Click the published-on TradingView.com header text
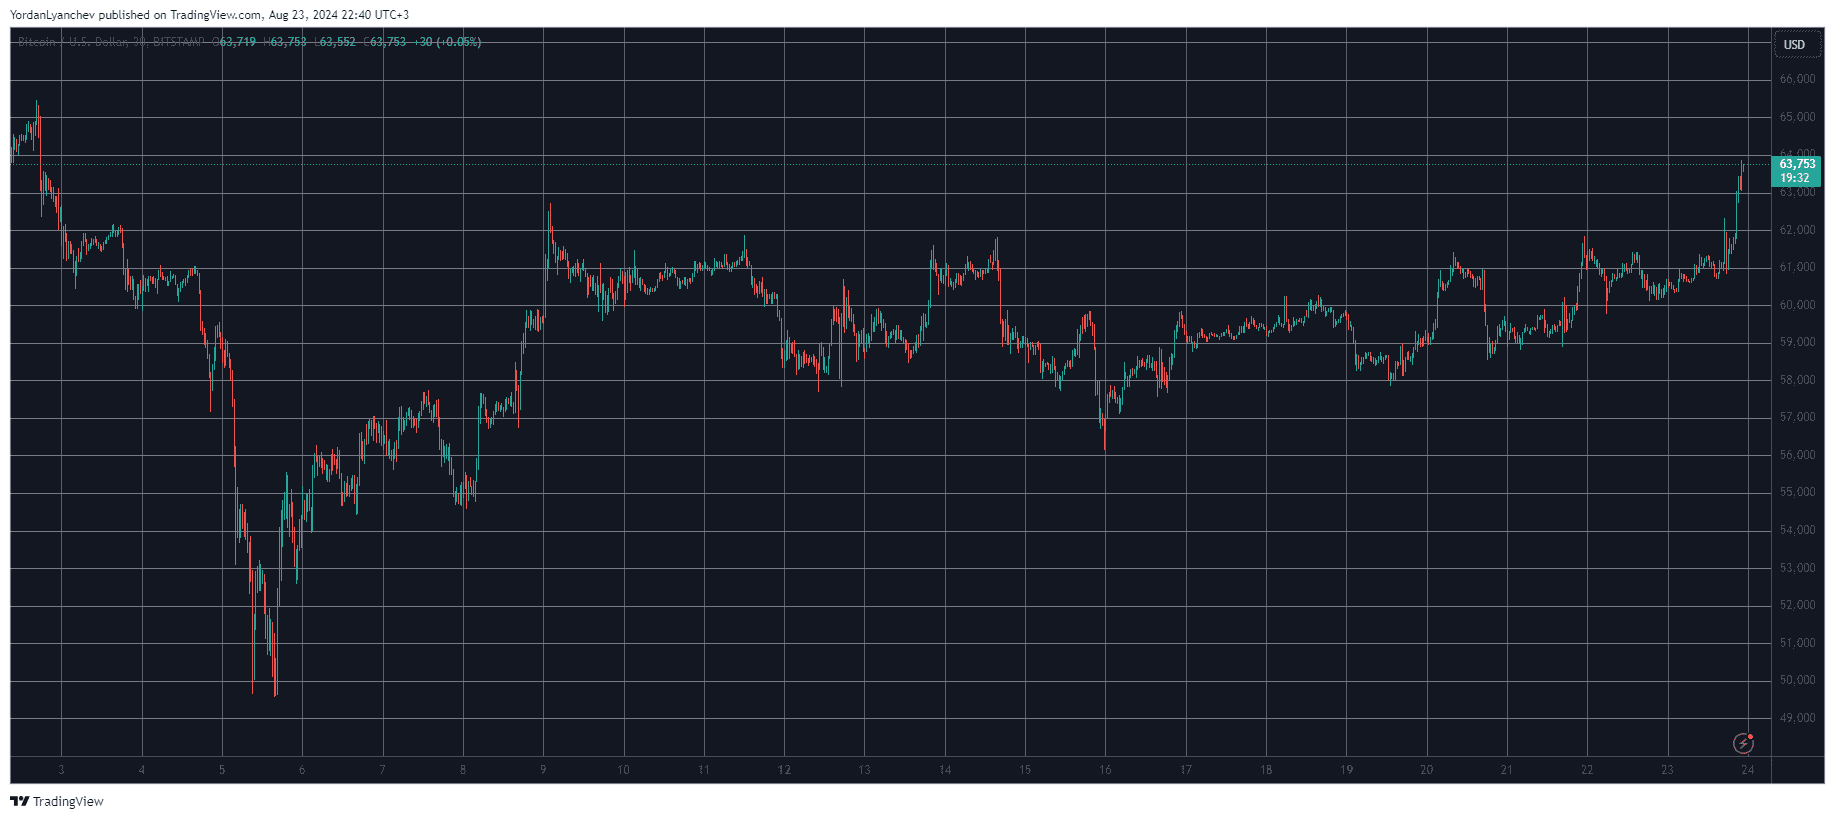Screen dimensions: 1835x819 (x=209, y=15)
